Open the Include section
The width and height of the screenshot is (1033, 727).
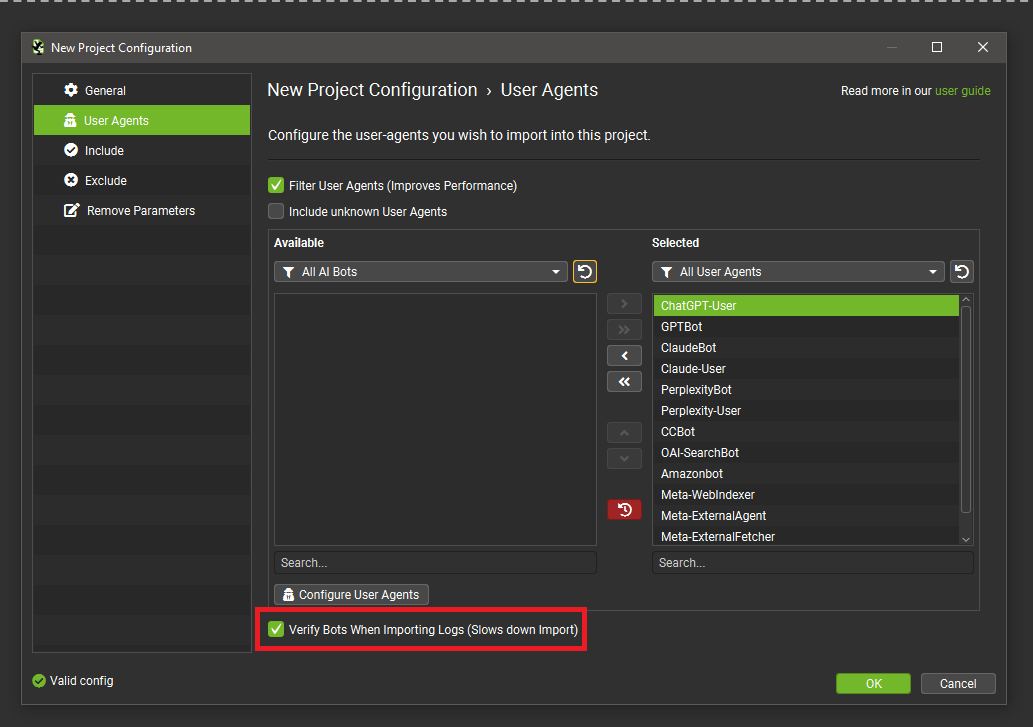coord(142,150)
